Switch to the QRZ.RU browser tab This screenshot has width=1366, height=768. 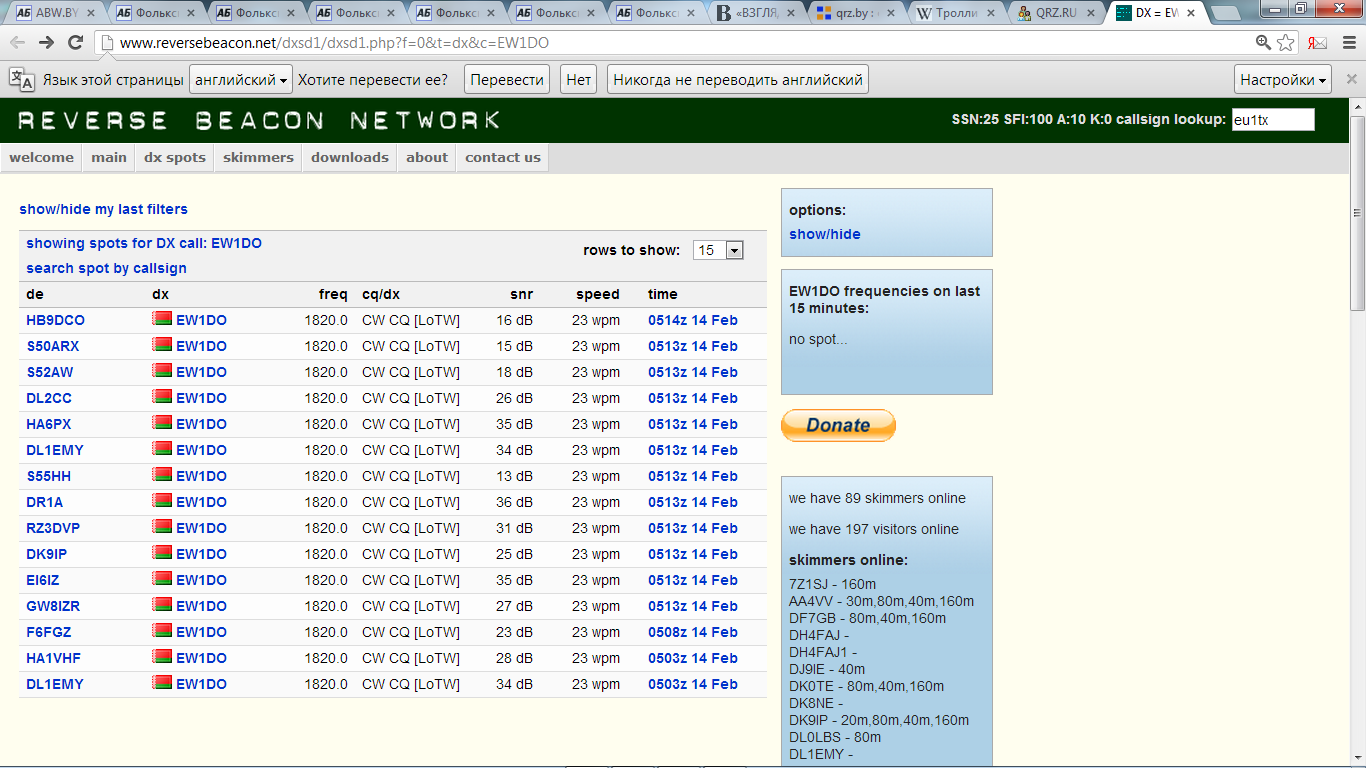(1056, 13)
